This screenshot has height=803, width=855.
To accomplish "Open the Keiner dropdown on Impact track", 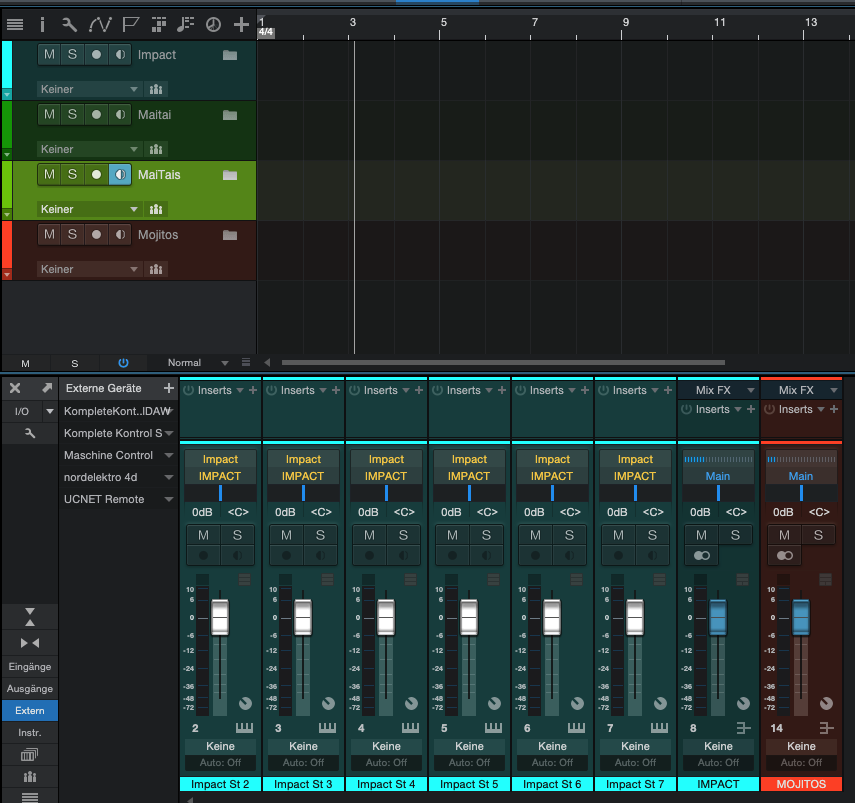I will tap(90, 89).
